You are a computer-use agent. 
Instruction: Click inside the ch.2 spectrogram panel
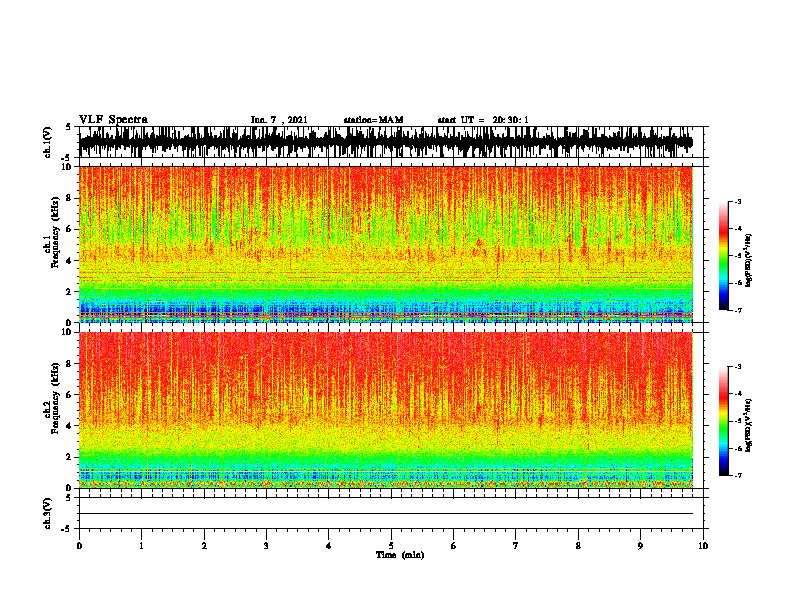click(x=386, y=410)
